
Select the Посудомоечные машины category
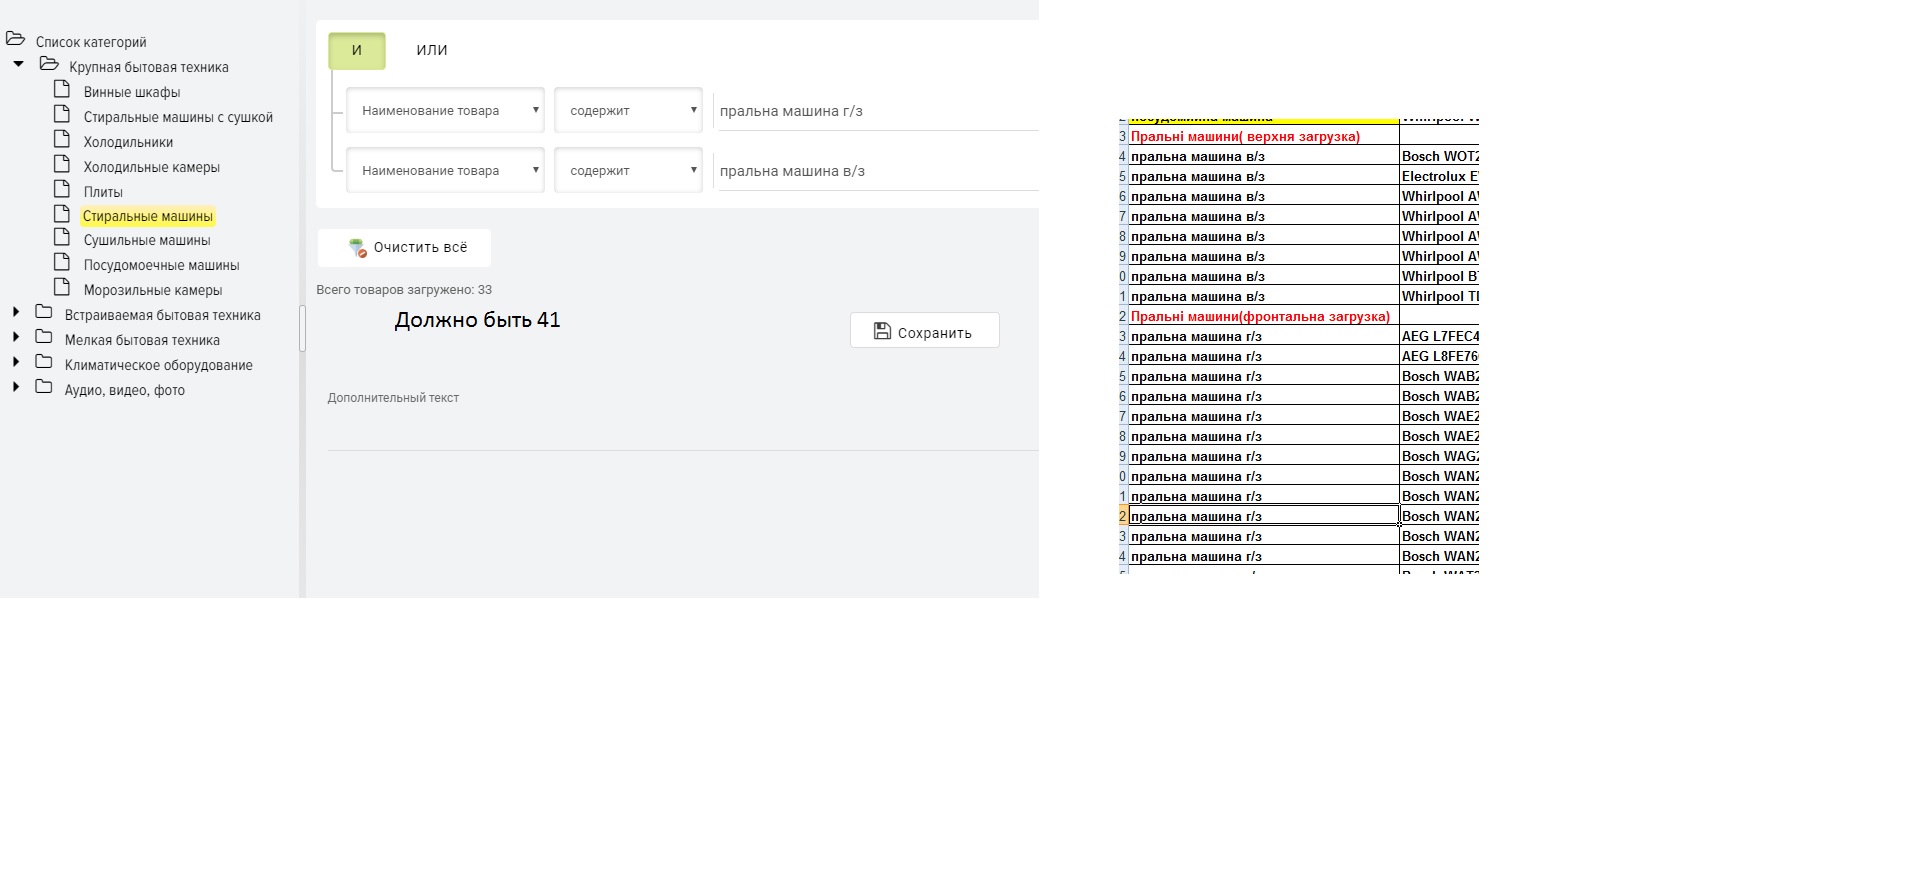[x=161, y=265]
